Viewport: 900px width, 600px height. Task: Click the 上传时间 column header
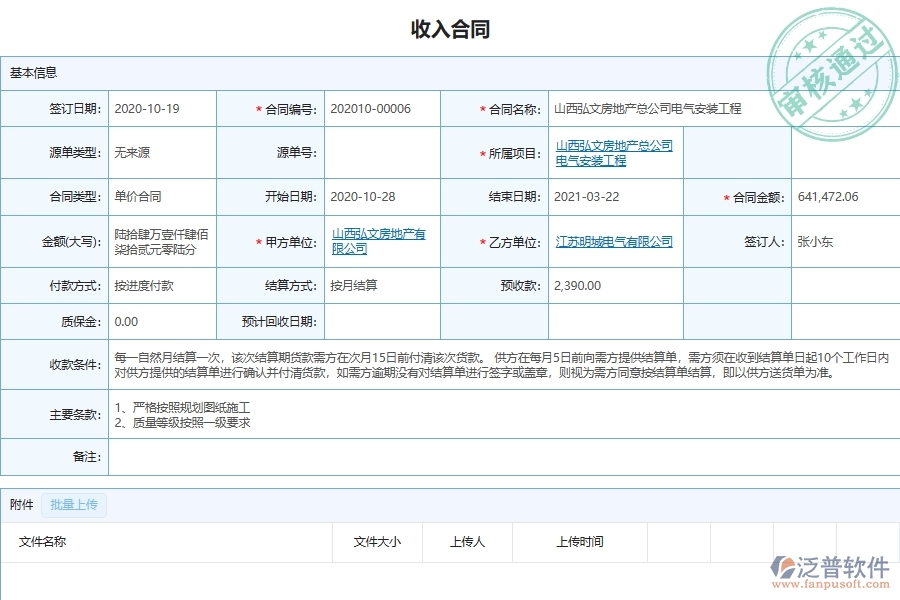(x=582, y=542)
